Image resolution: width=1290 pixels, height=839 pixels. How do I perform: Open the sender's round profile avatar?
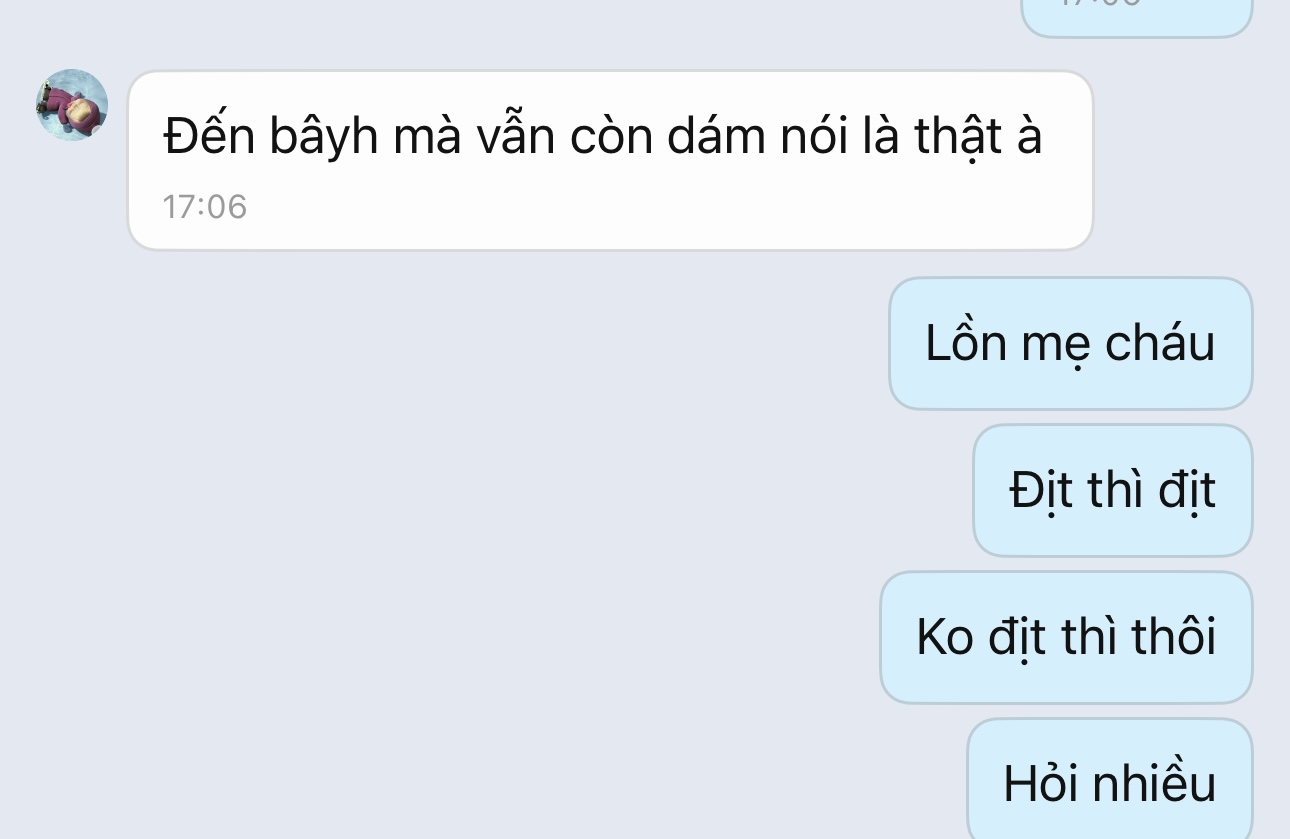[72, 105]
